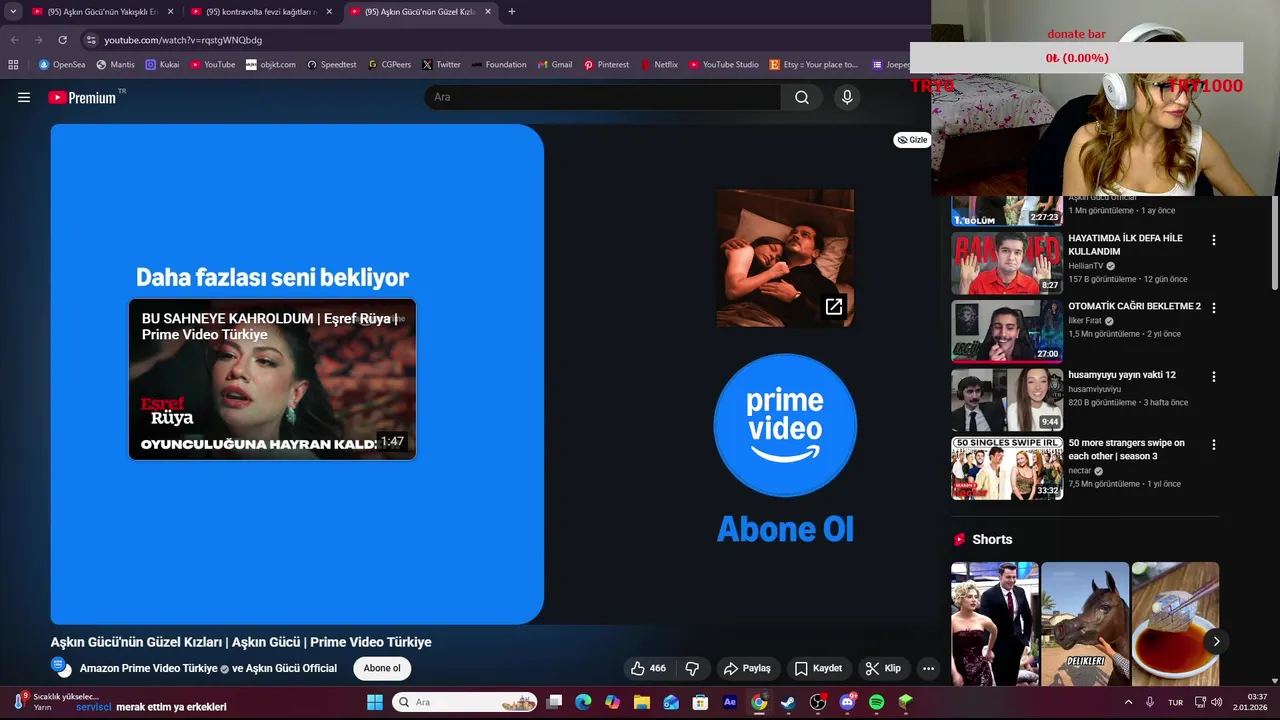Open the Speedtest bookmark

click(331, 64)
